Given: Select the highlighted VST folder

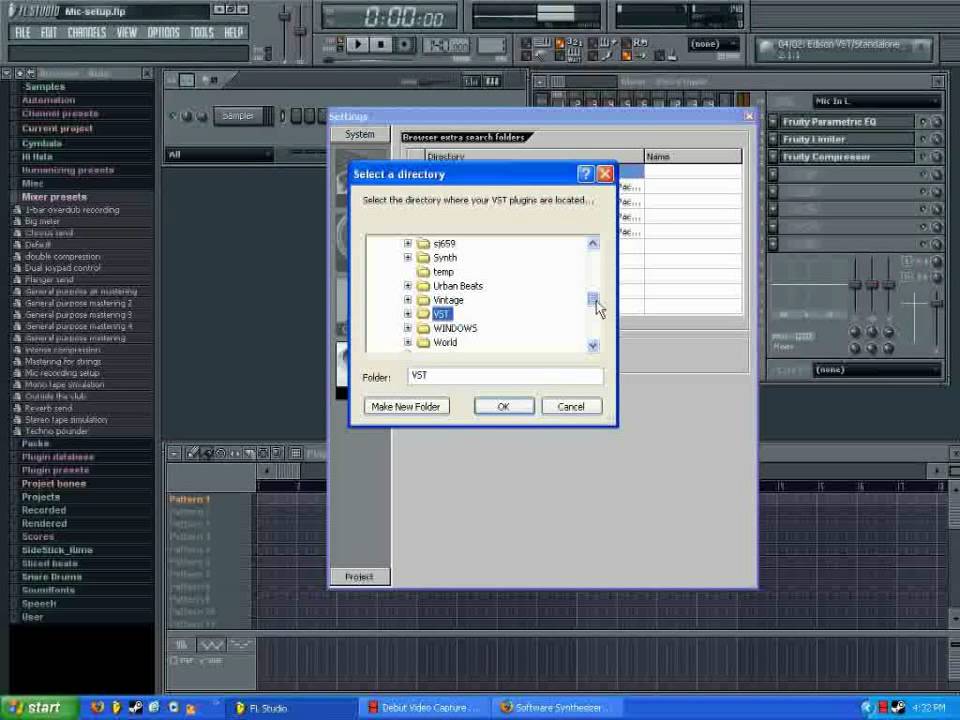Looking at the screenshot, I should (441, 314).
